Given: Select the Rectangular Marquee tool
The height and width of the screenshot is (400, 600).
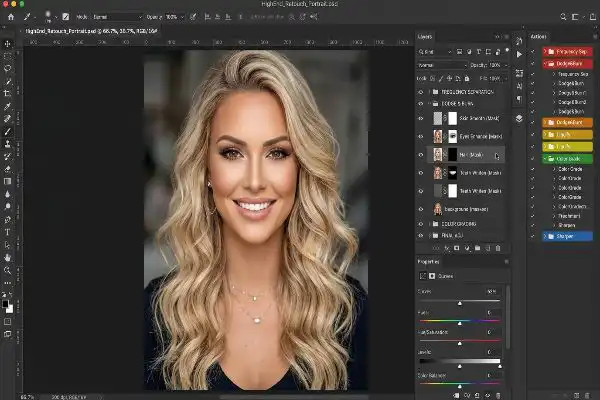Looking at the screenshot, I should 7,56.
